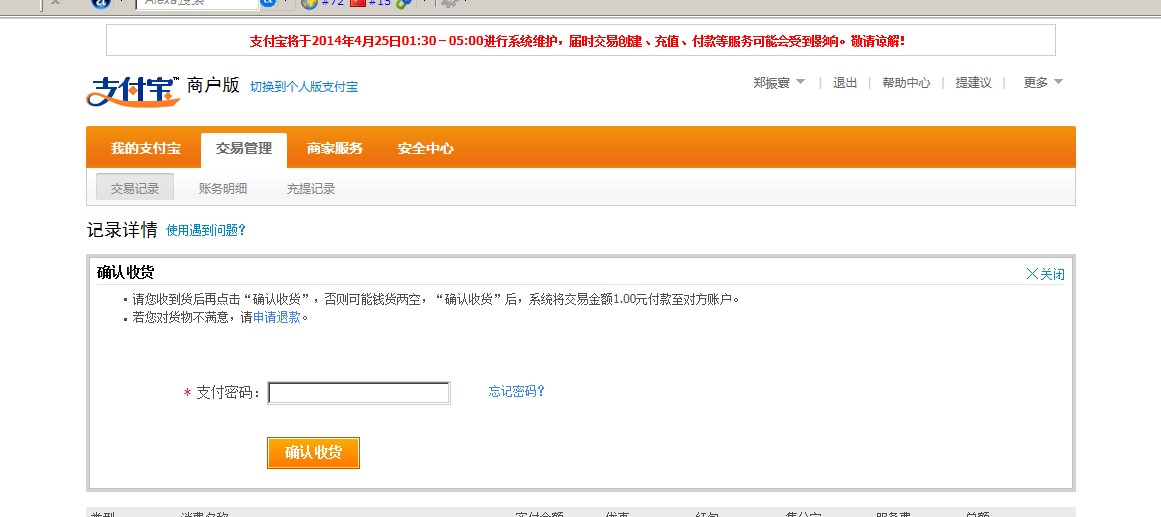This screenshot has width=1161, height=517.
Task: Click the 提建议 link
Action: (974, 83)
